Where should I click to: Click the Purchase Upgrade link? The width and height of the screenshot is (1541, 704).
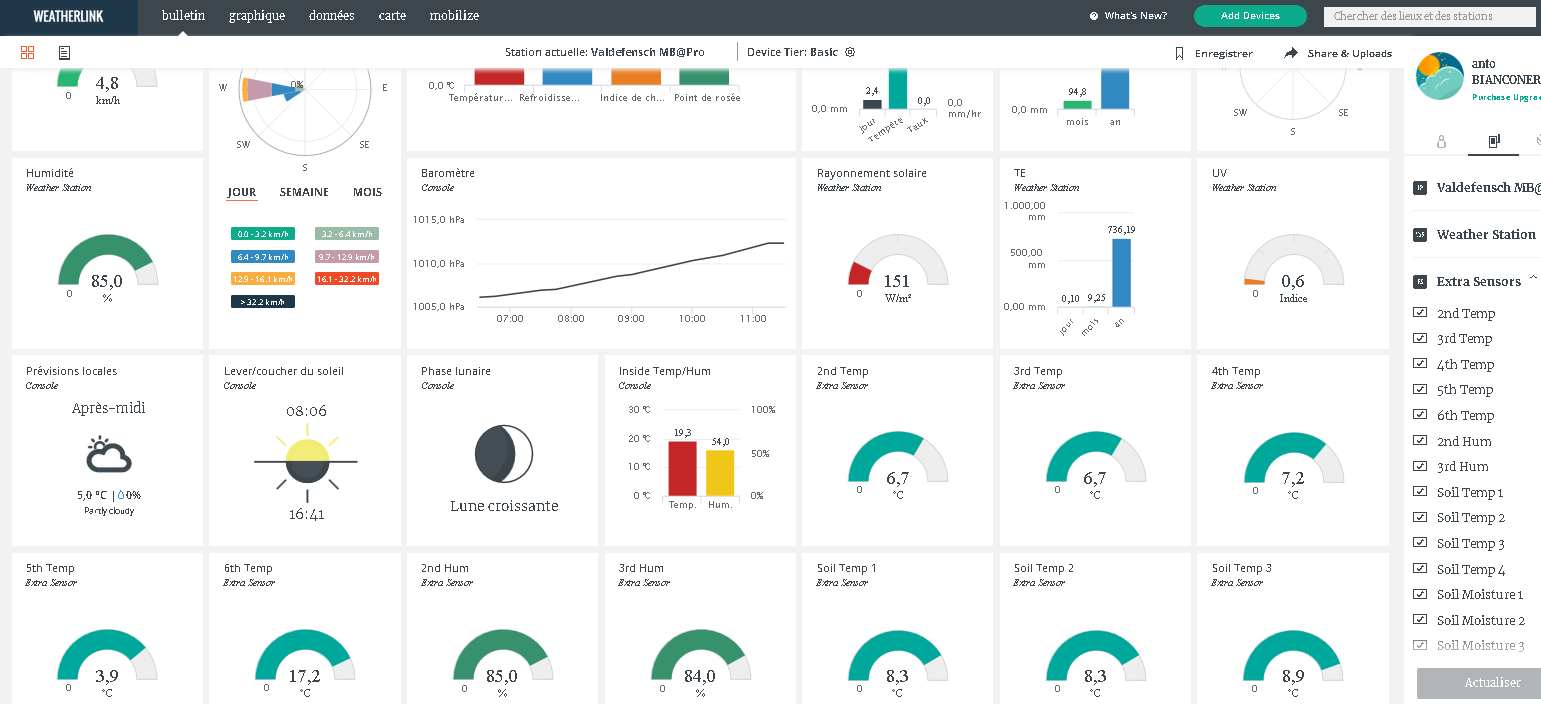[1507, 97]
